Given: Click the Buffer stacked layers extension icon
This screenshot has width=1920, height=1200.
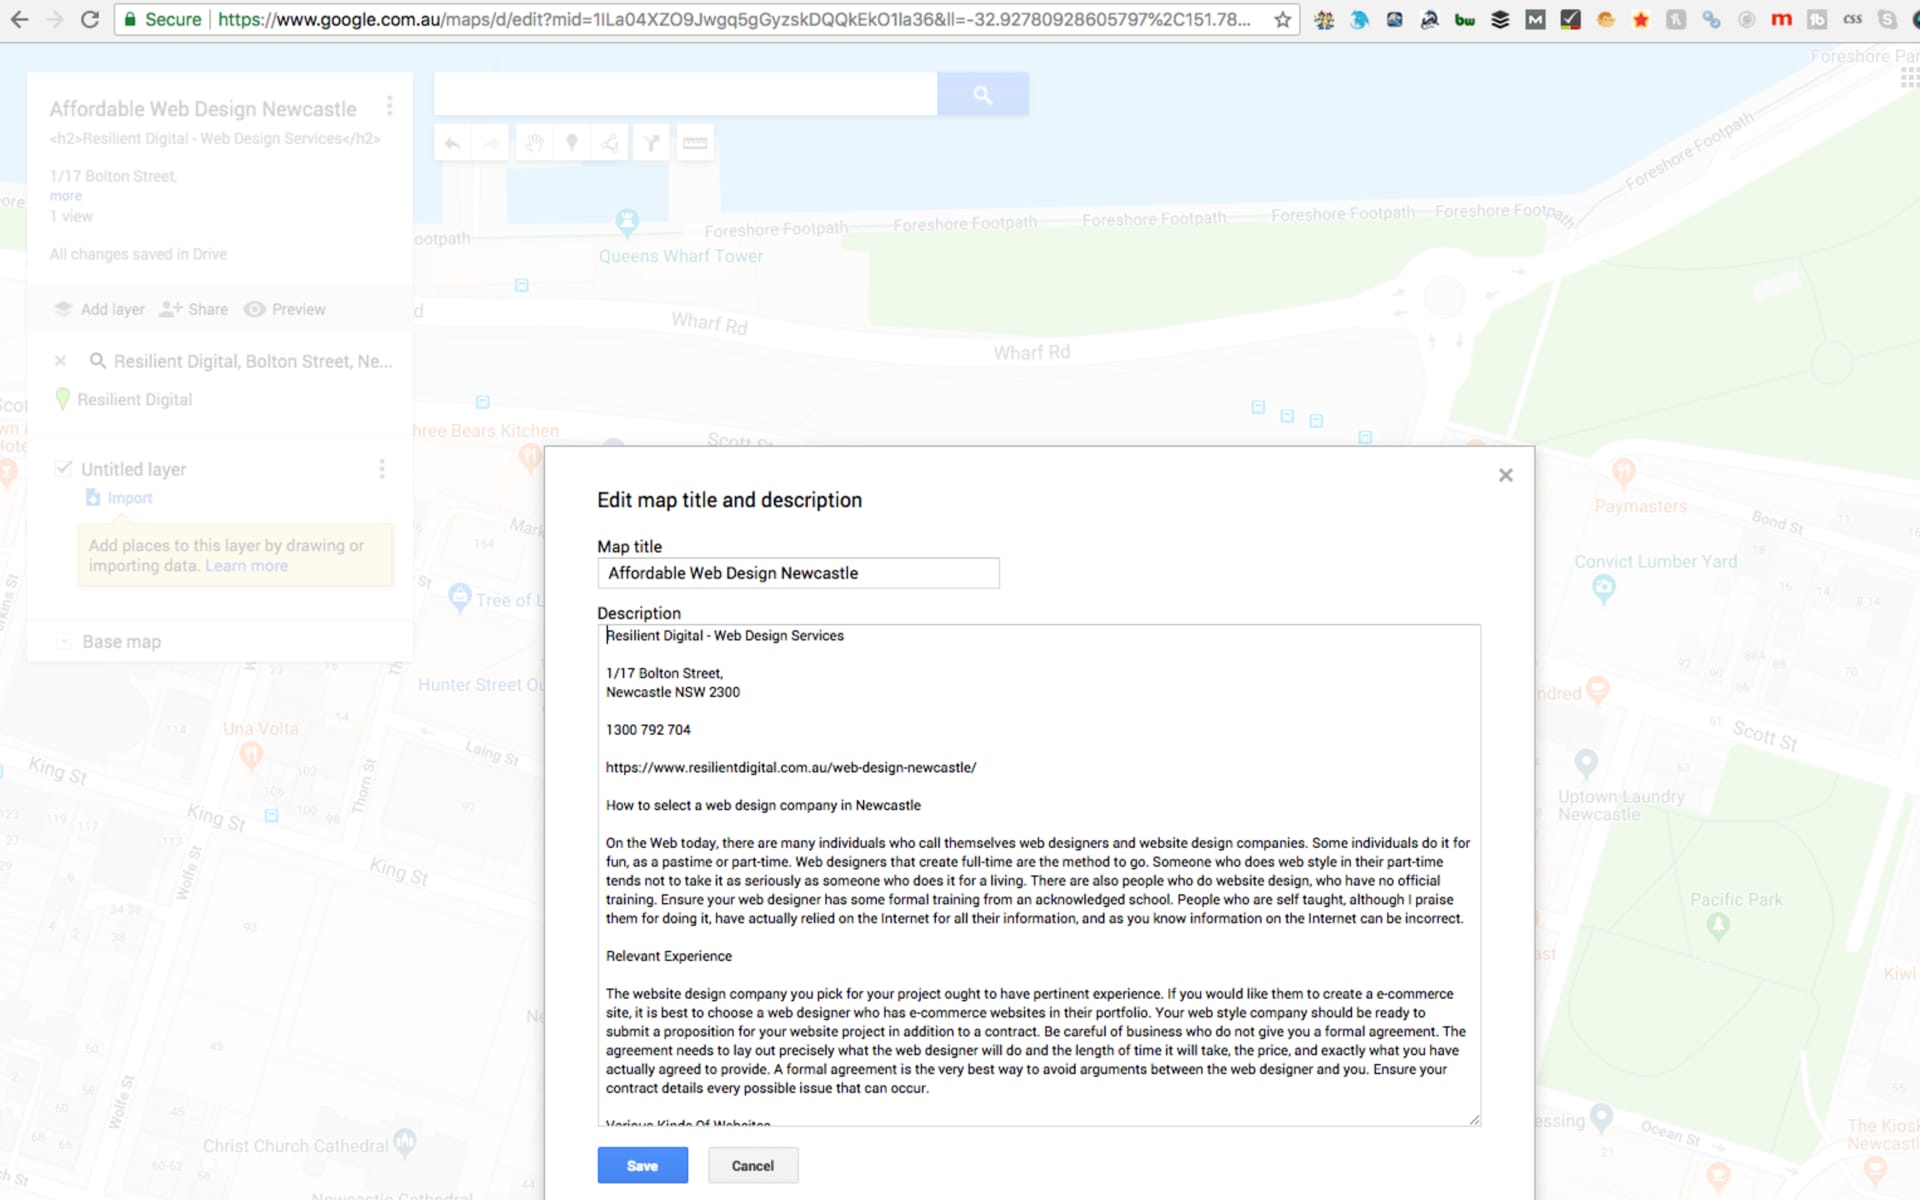Looking at the screenshot, I should click(1500, 19).
